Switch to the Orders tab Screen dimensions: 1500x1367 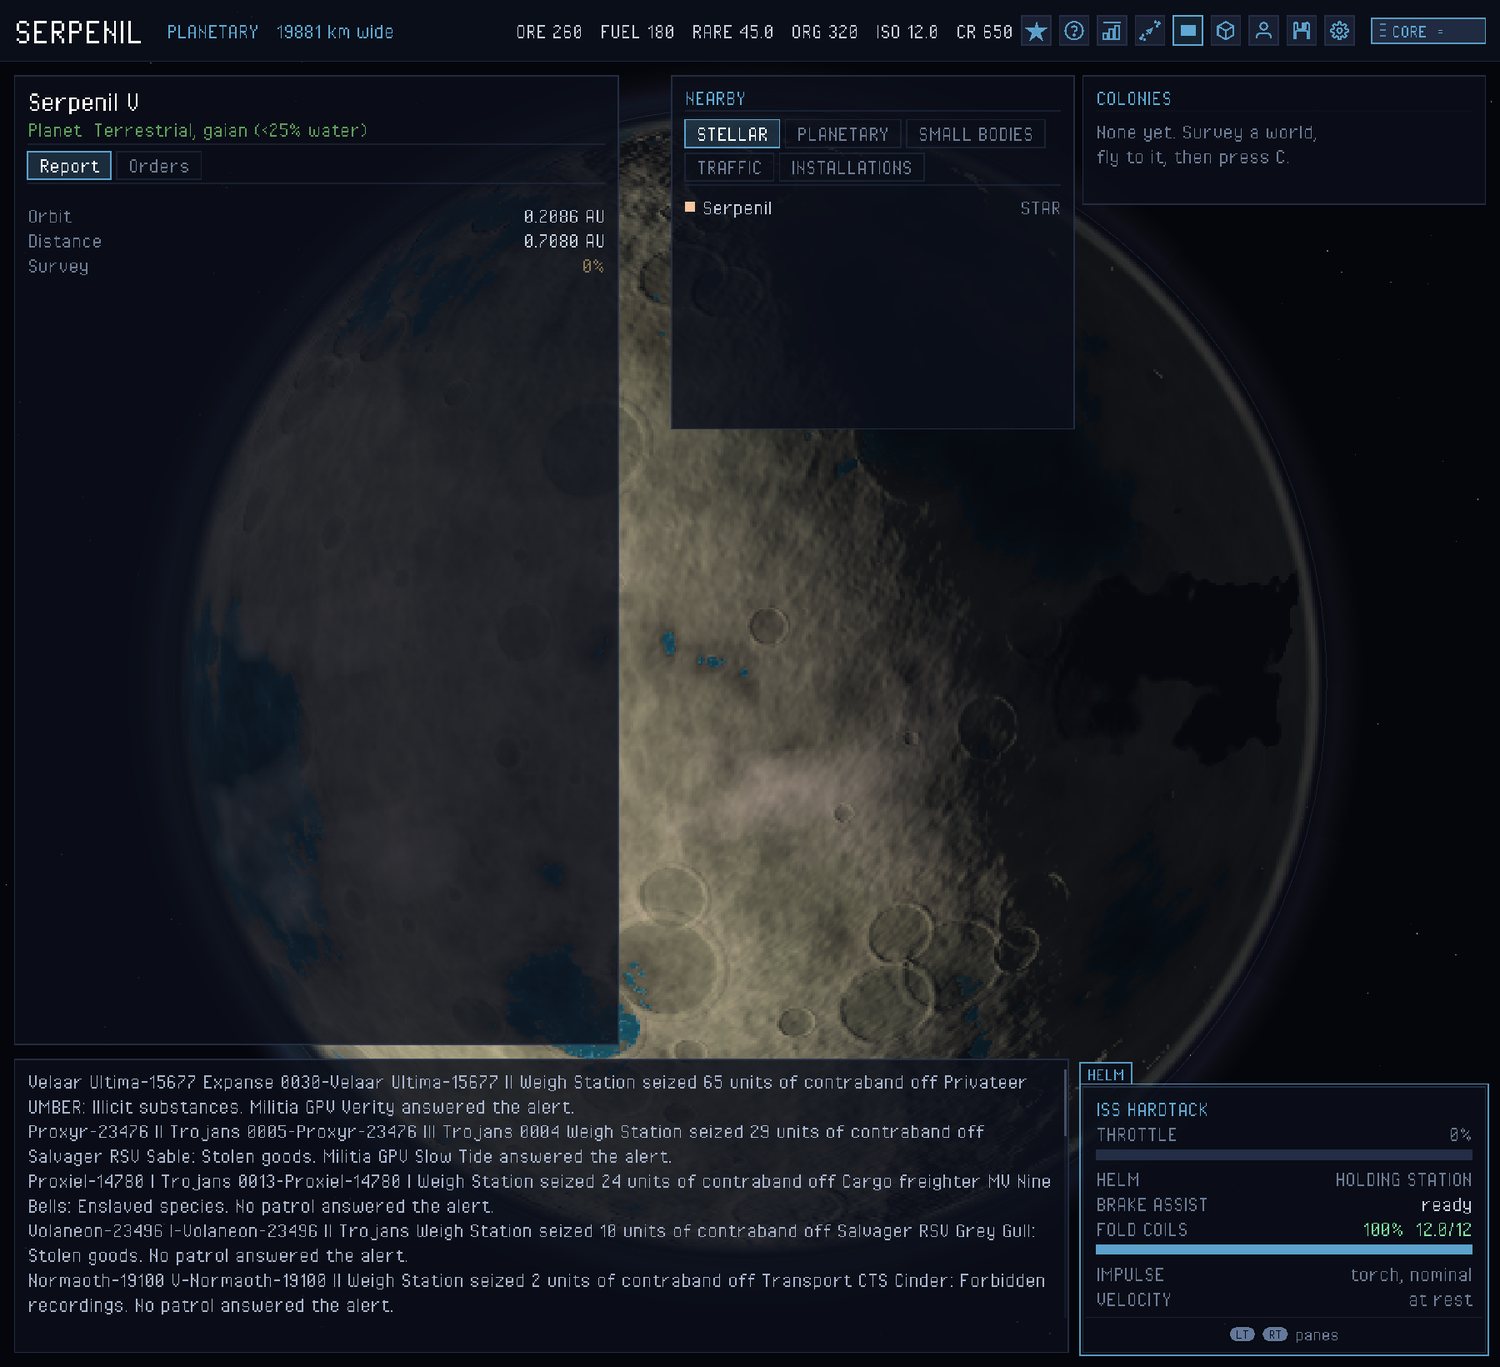(x=159, y=166)
